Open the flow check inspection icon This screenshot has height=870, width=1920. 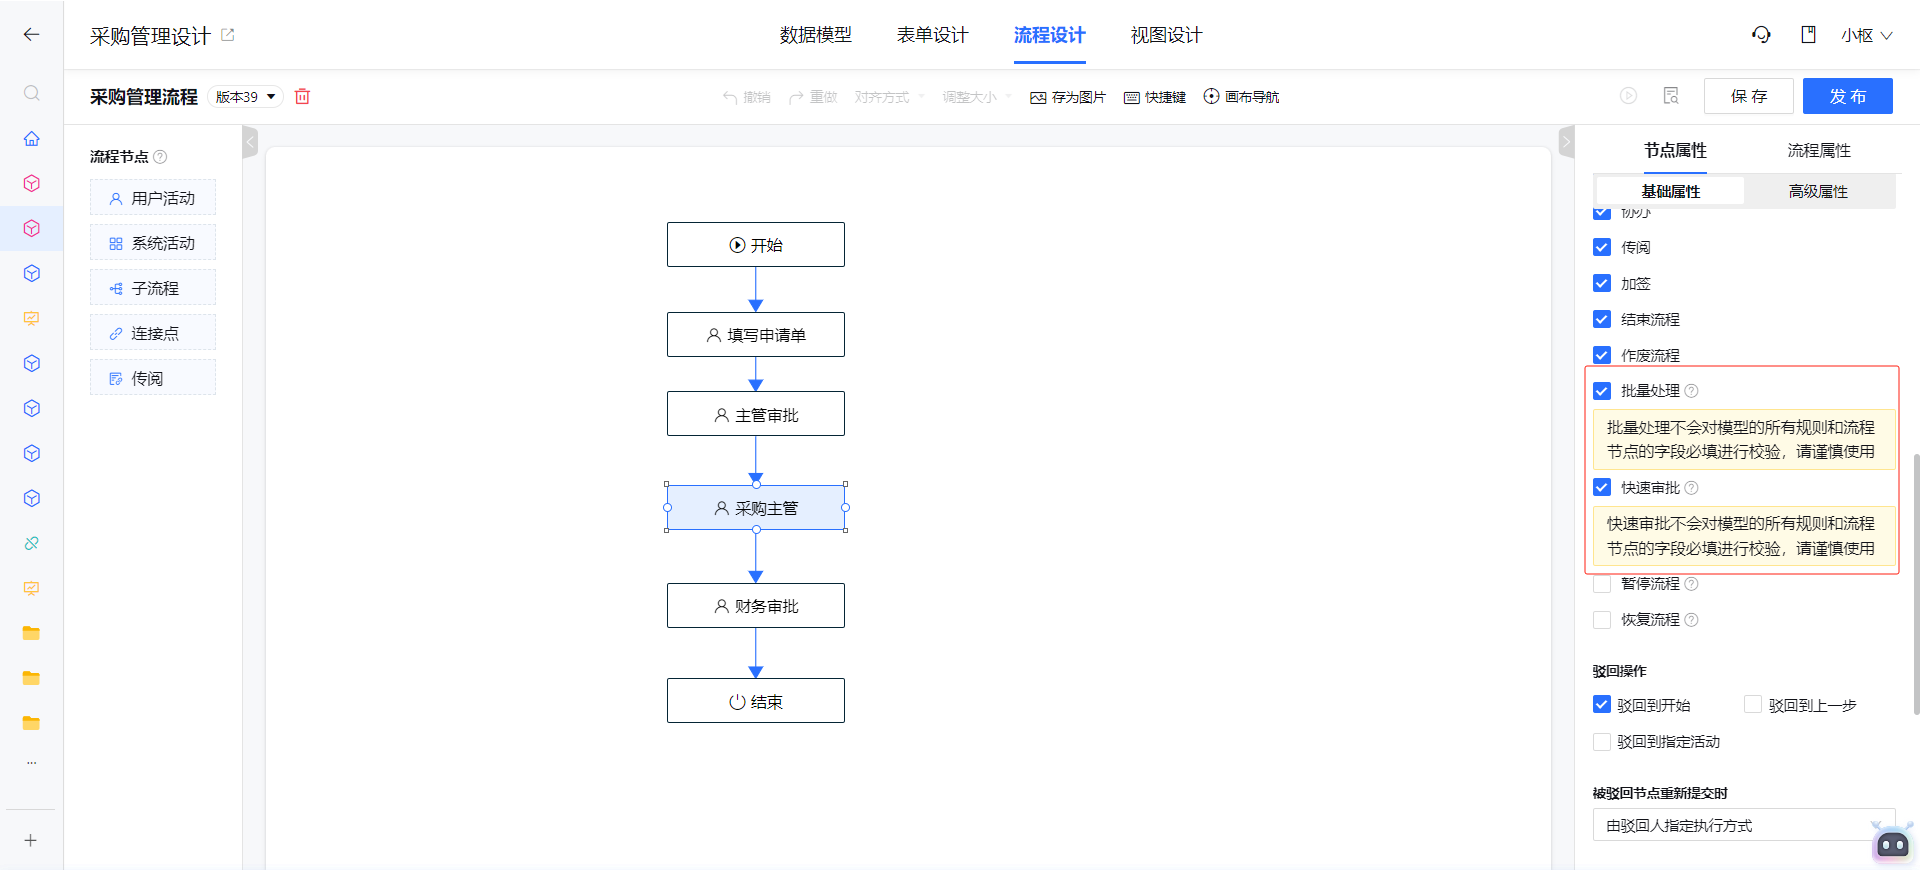click(1670, 96)
